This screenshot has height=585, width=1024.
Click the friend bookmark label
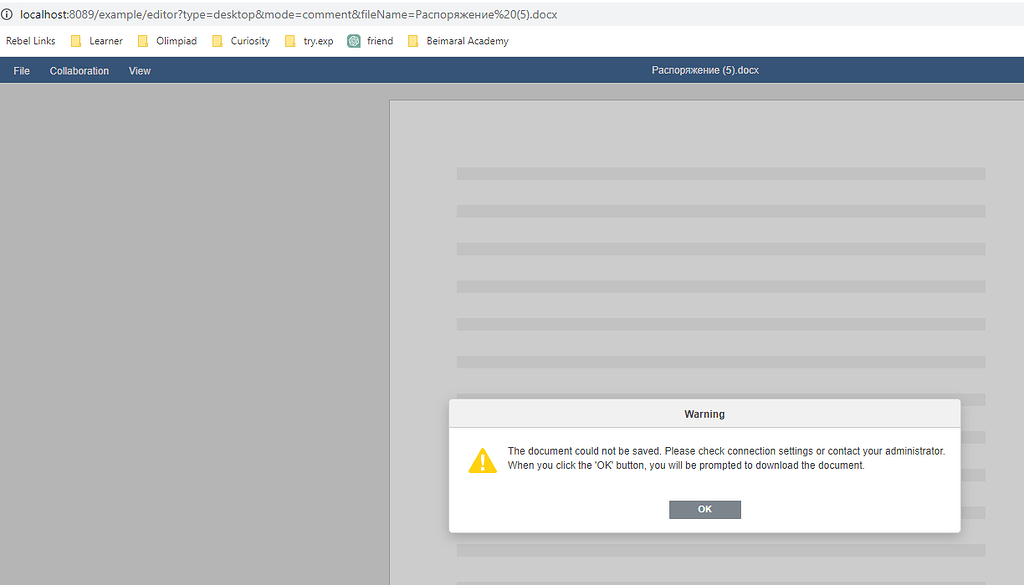pyautogui.click(x=380, y=41)
